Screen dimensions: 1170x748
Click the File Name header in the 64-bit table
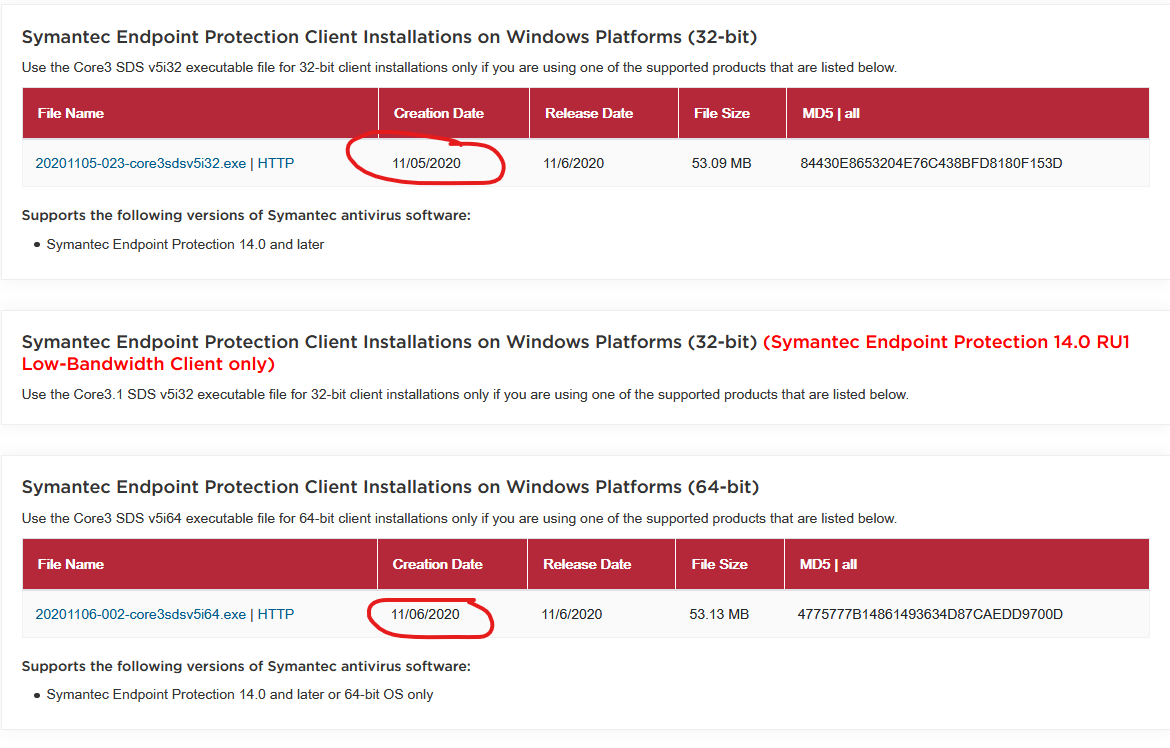click(70, 564)
